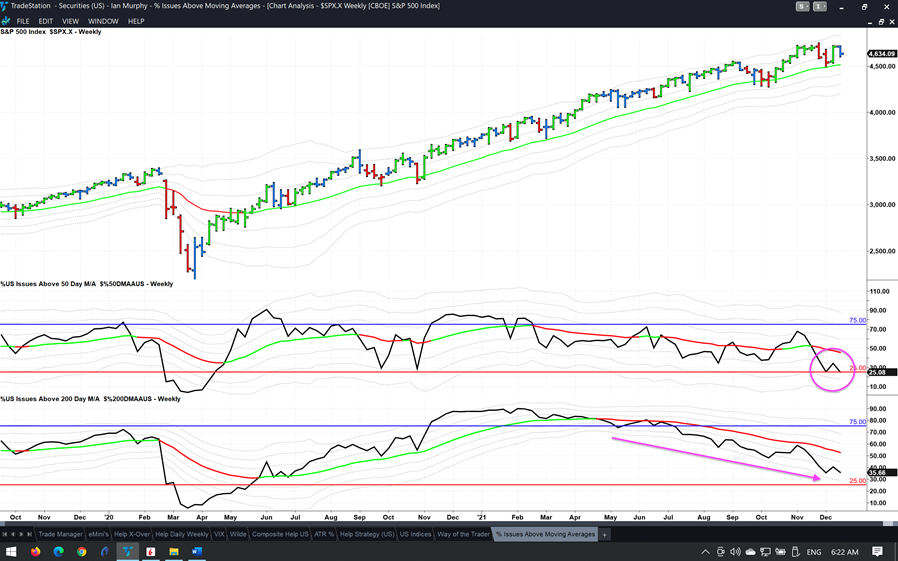Open the Way of the Trader tab
Image resolution: width=898 pixels, height=561 pixels.
pyautogui.click(x=463, y=534)
